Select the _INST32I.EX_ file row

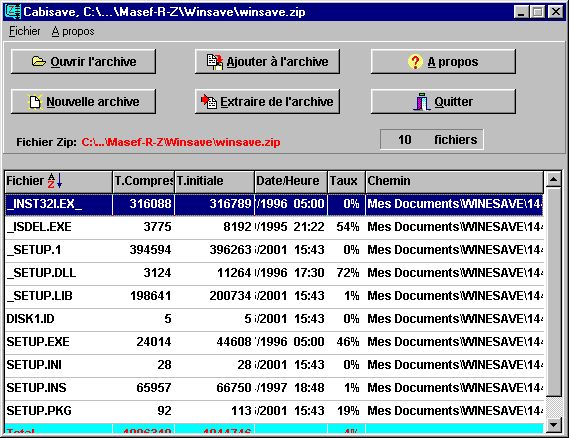pos(274,204)
